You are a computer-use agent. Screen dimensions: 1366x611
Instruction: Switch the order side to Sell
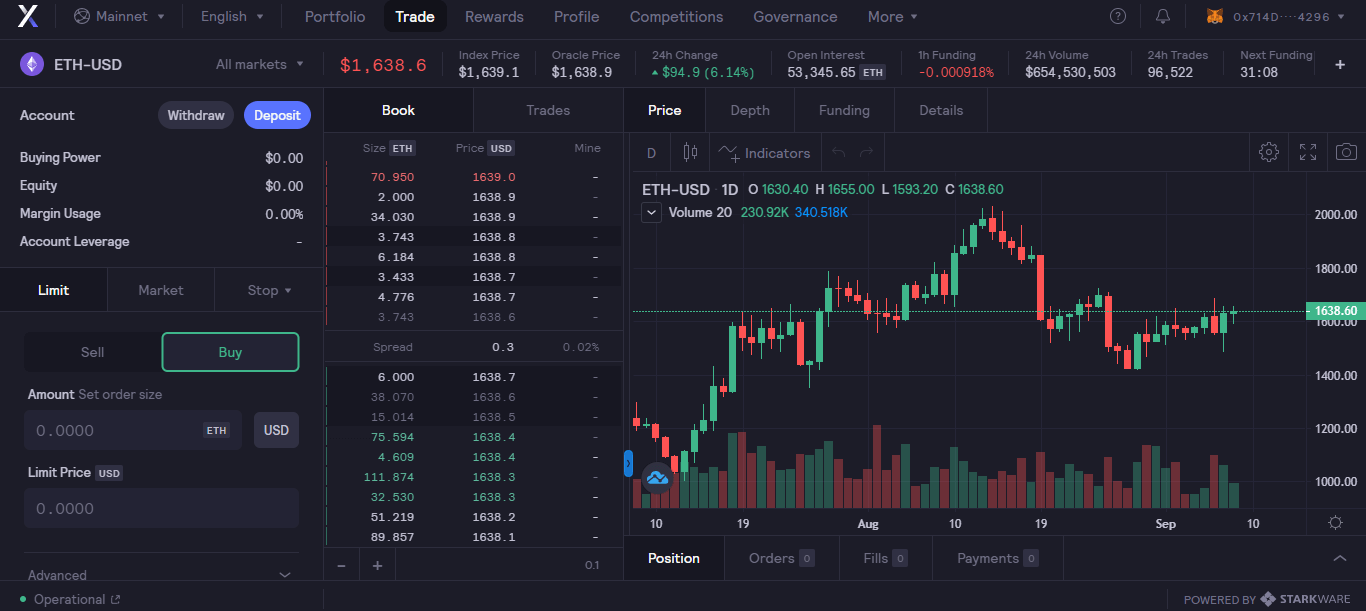pyautogui.click(x=92, y=352)
